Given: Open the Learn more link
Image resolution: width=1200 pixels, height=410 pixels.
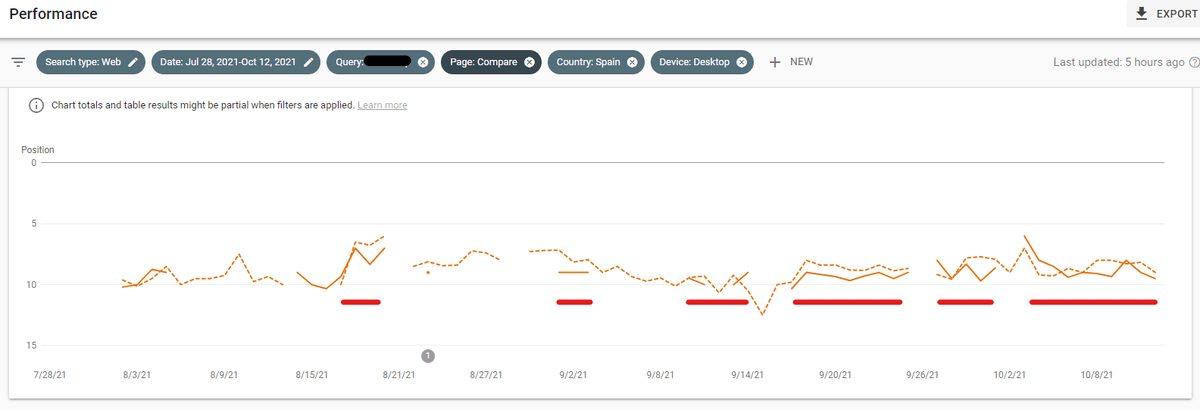Looking at the screenshot, I should (382, 105).
